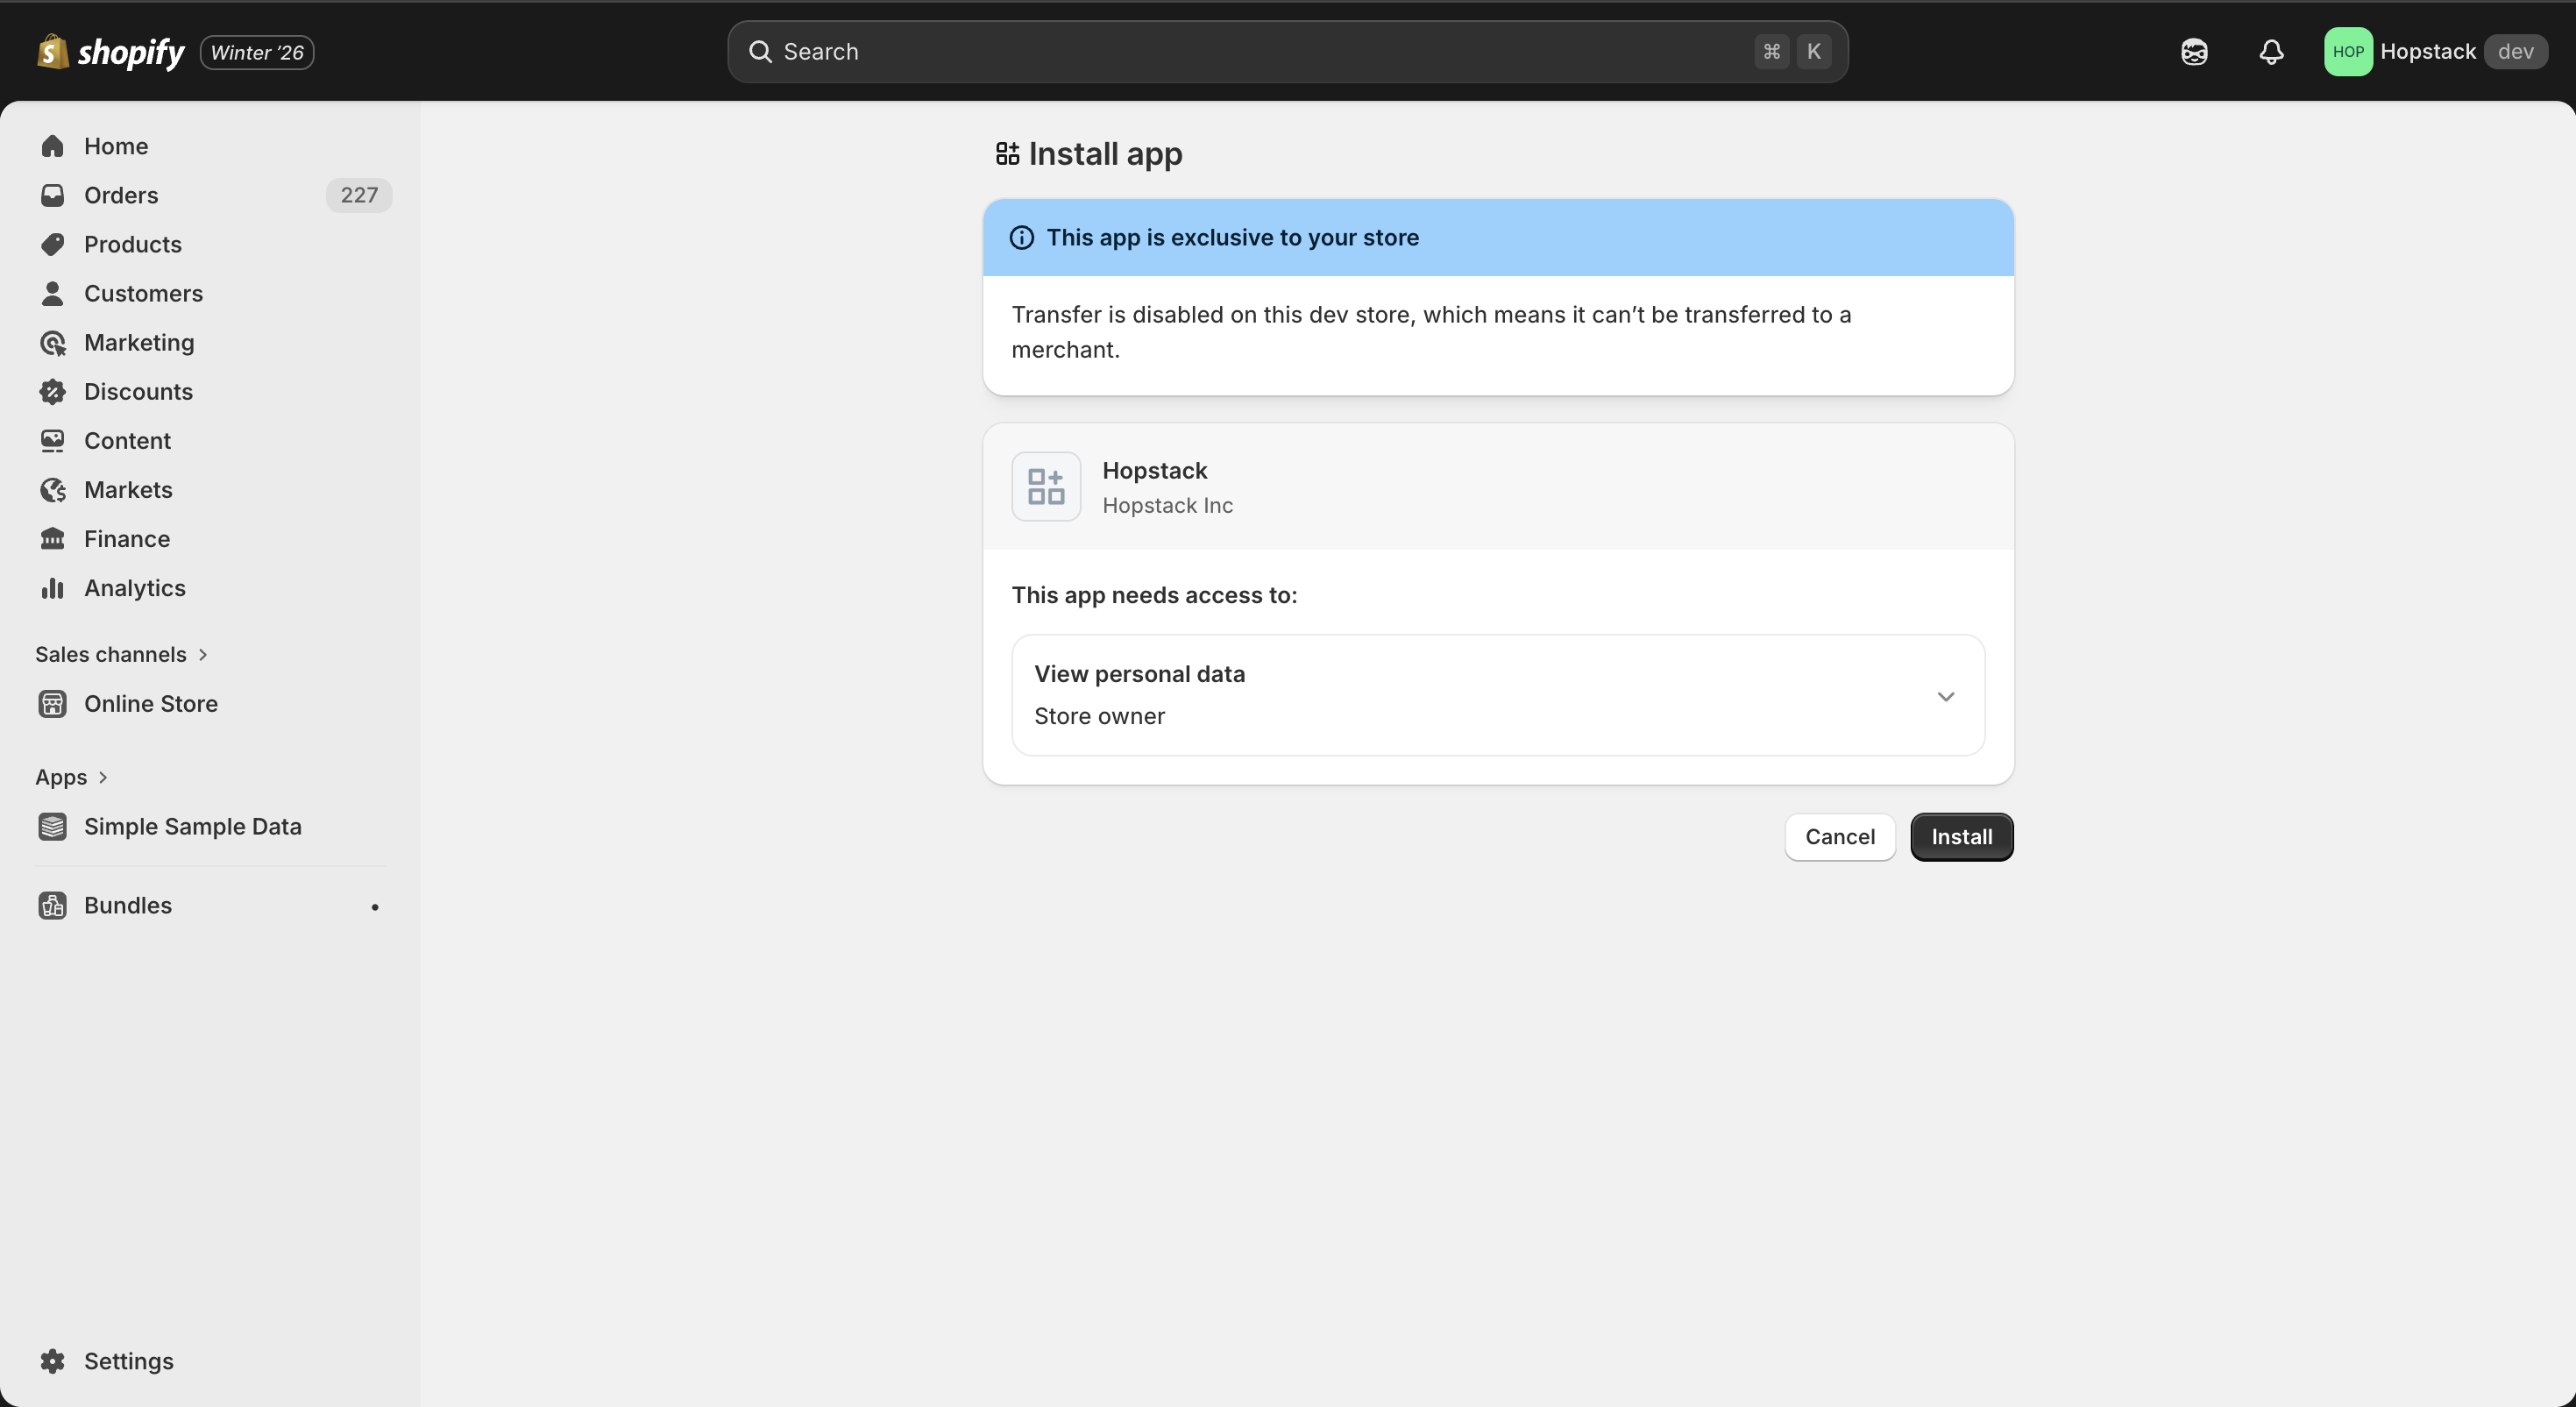Image resolution: width=2576 pixels, height=1407 pixels.
Task: Click the Shopify logo icon
Action: tap(52, 52)
